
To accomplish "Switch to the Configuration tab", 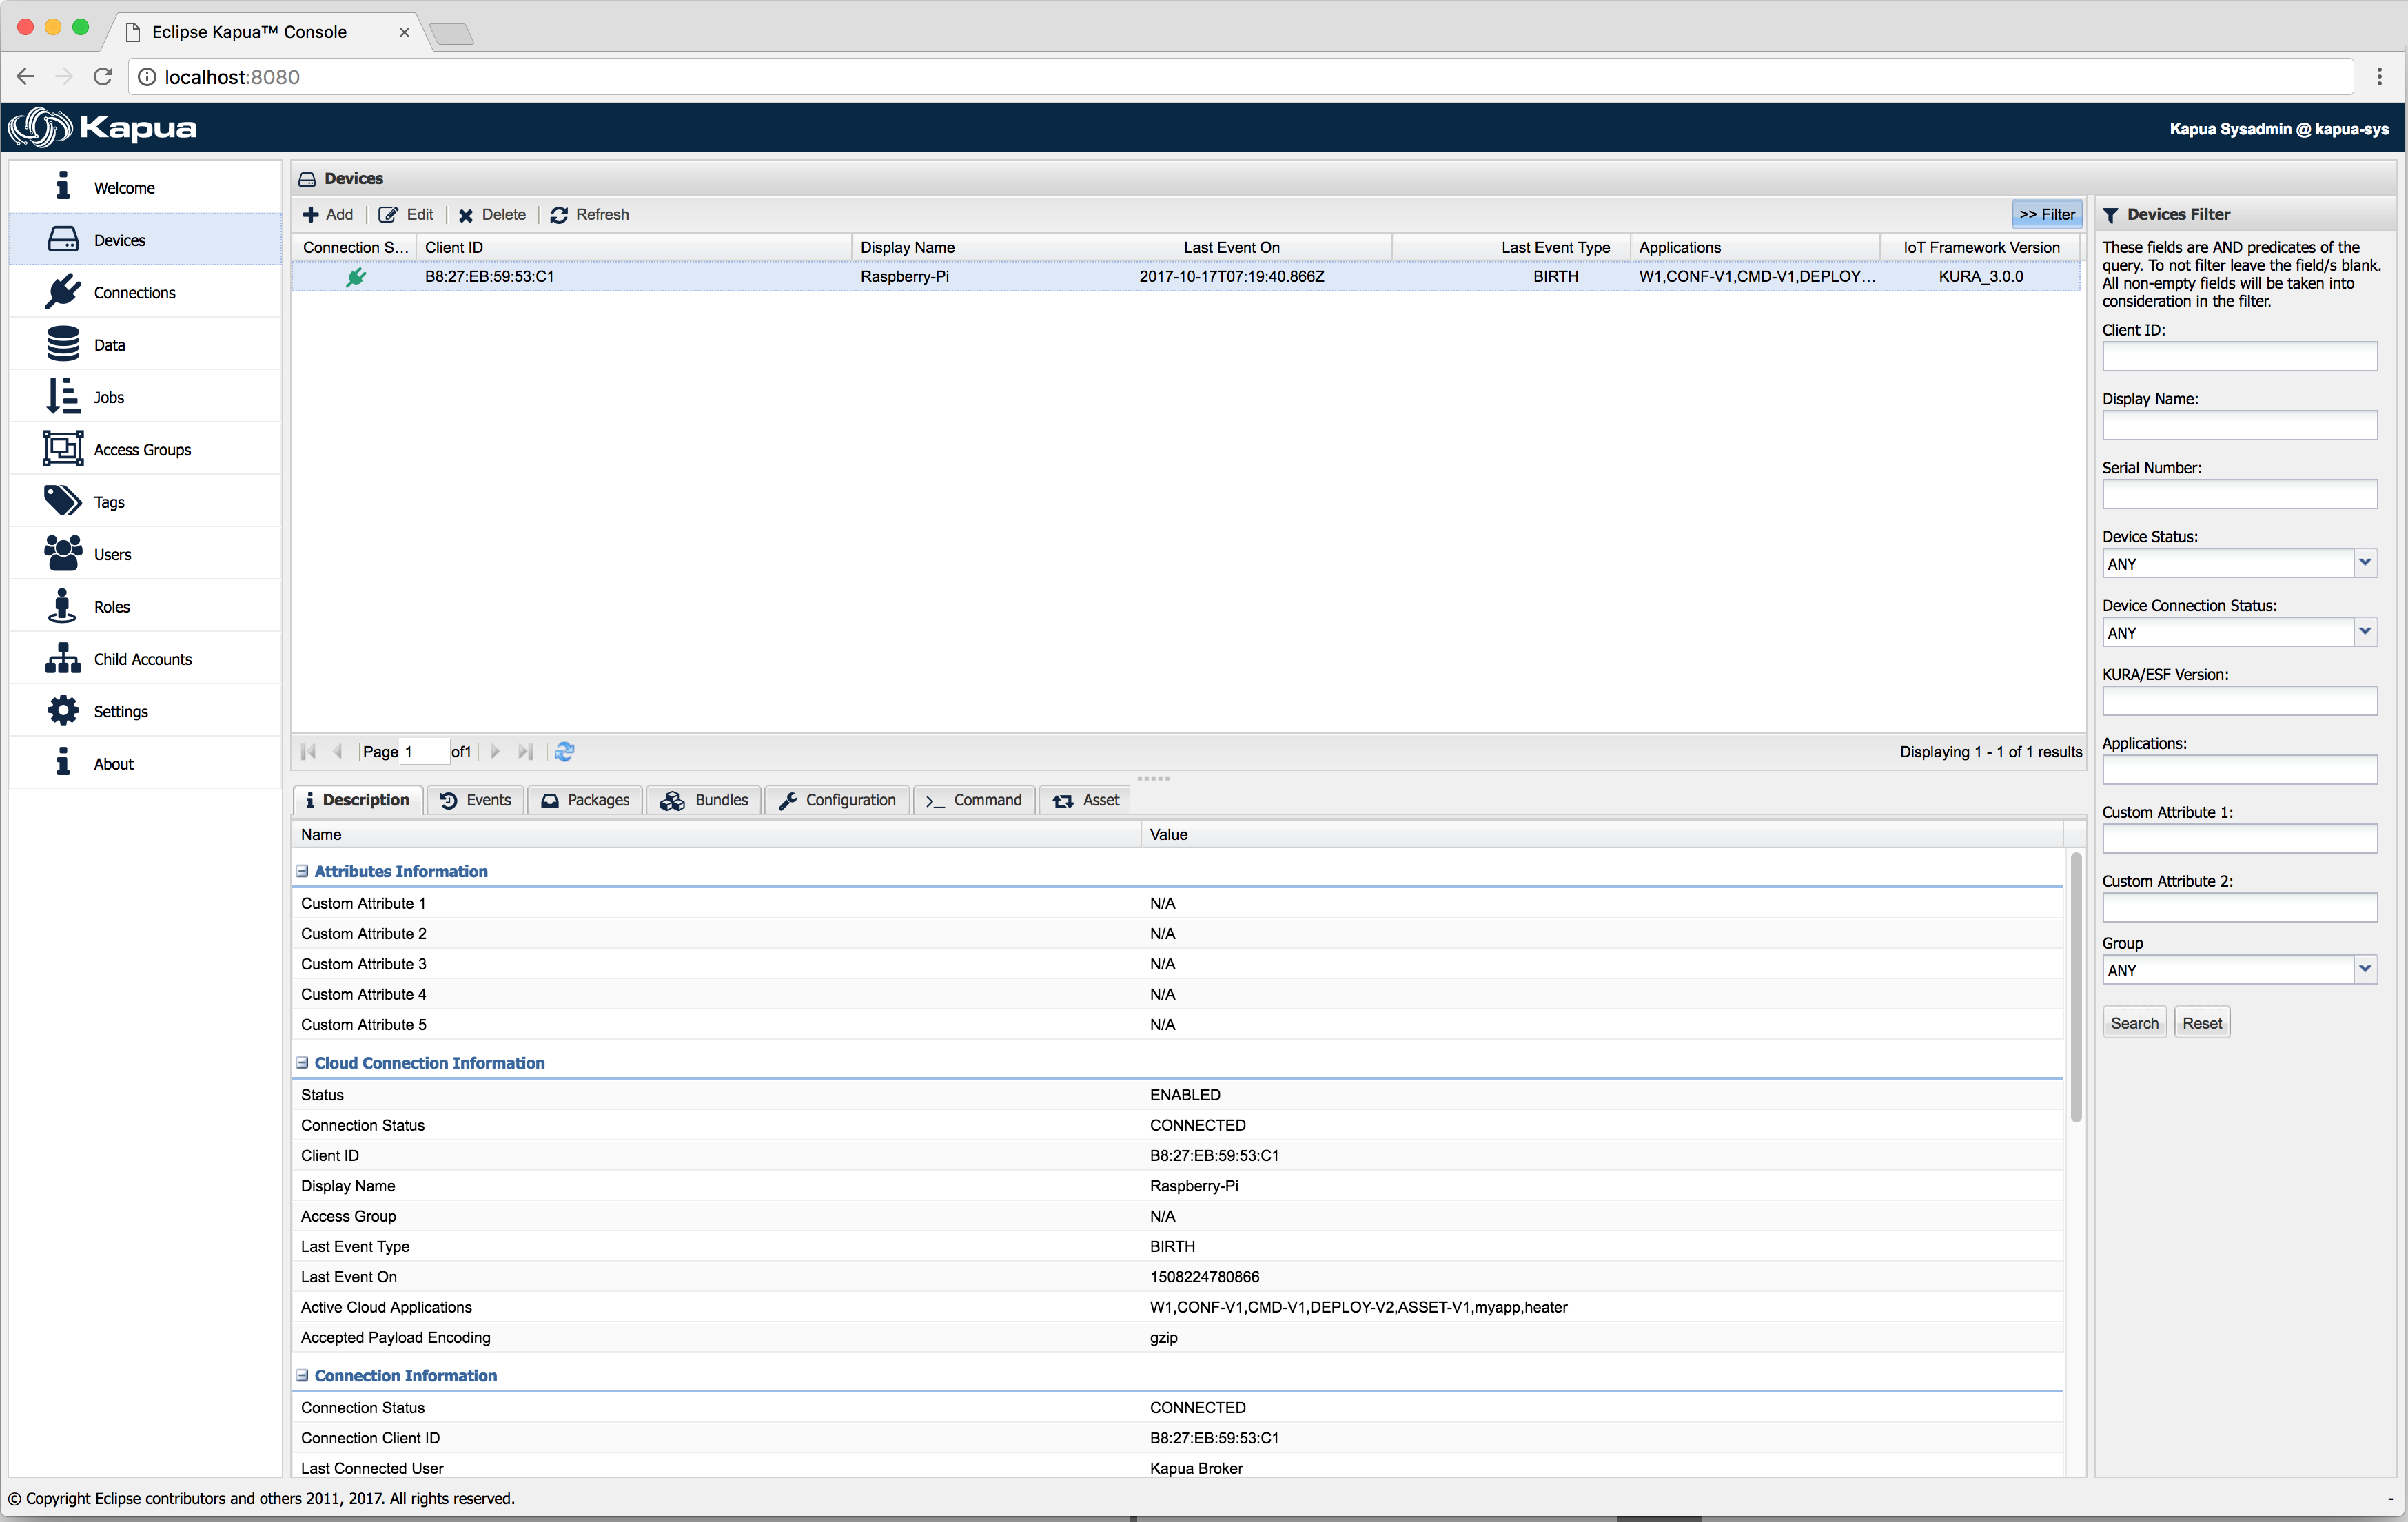I will [x=838, y=800].
